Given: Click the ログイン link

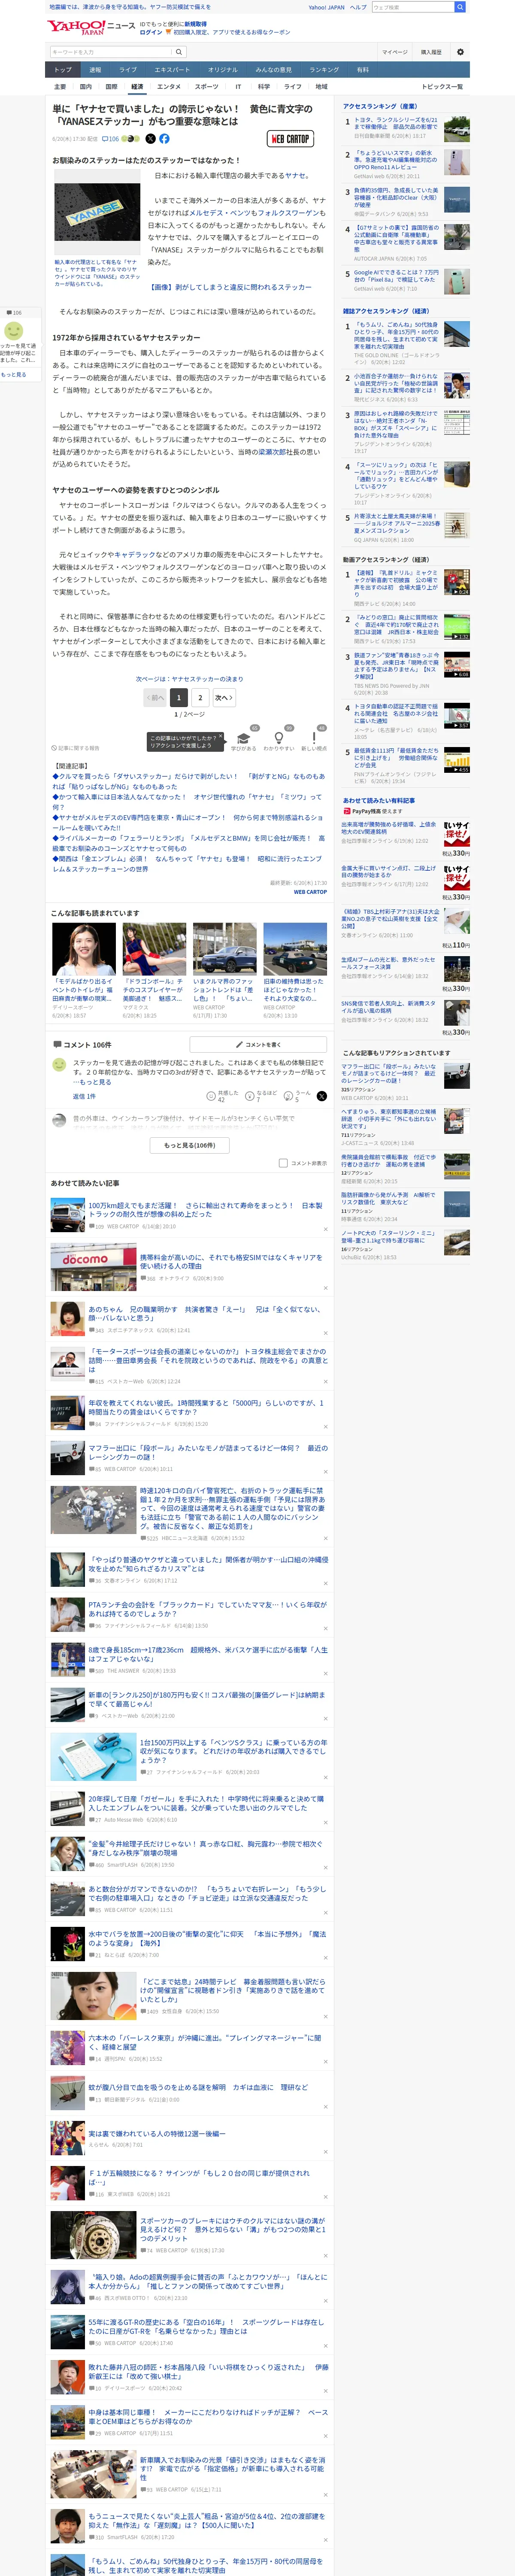Looking at the screenshot, I should (x=151, y=32).
